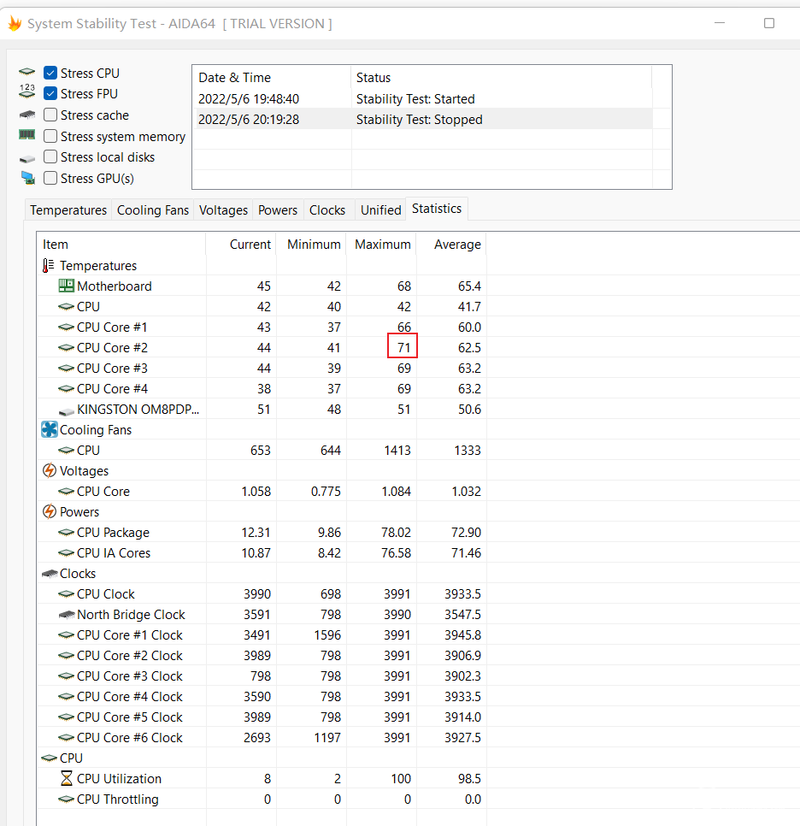Click the Item column header
The image size is (800, 826).
(121, 244)
